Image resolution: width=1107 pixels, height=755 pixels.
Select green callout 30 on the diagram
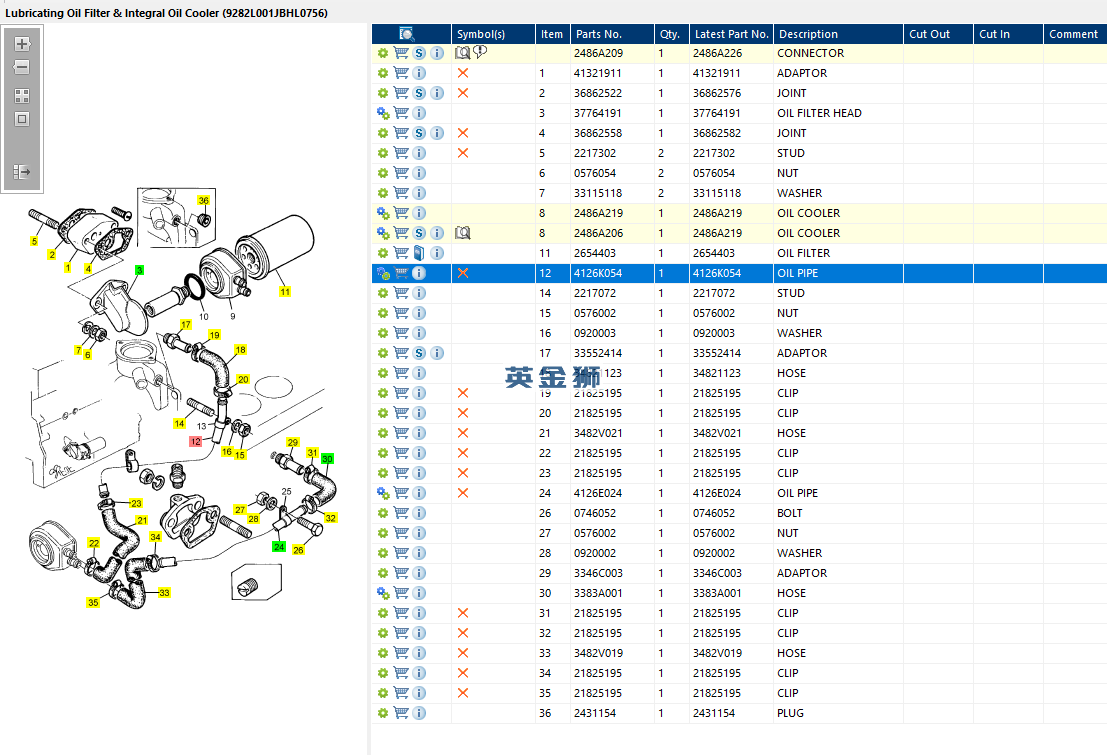coord(327,459)
